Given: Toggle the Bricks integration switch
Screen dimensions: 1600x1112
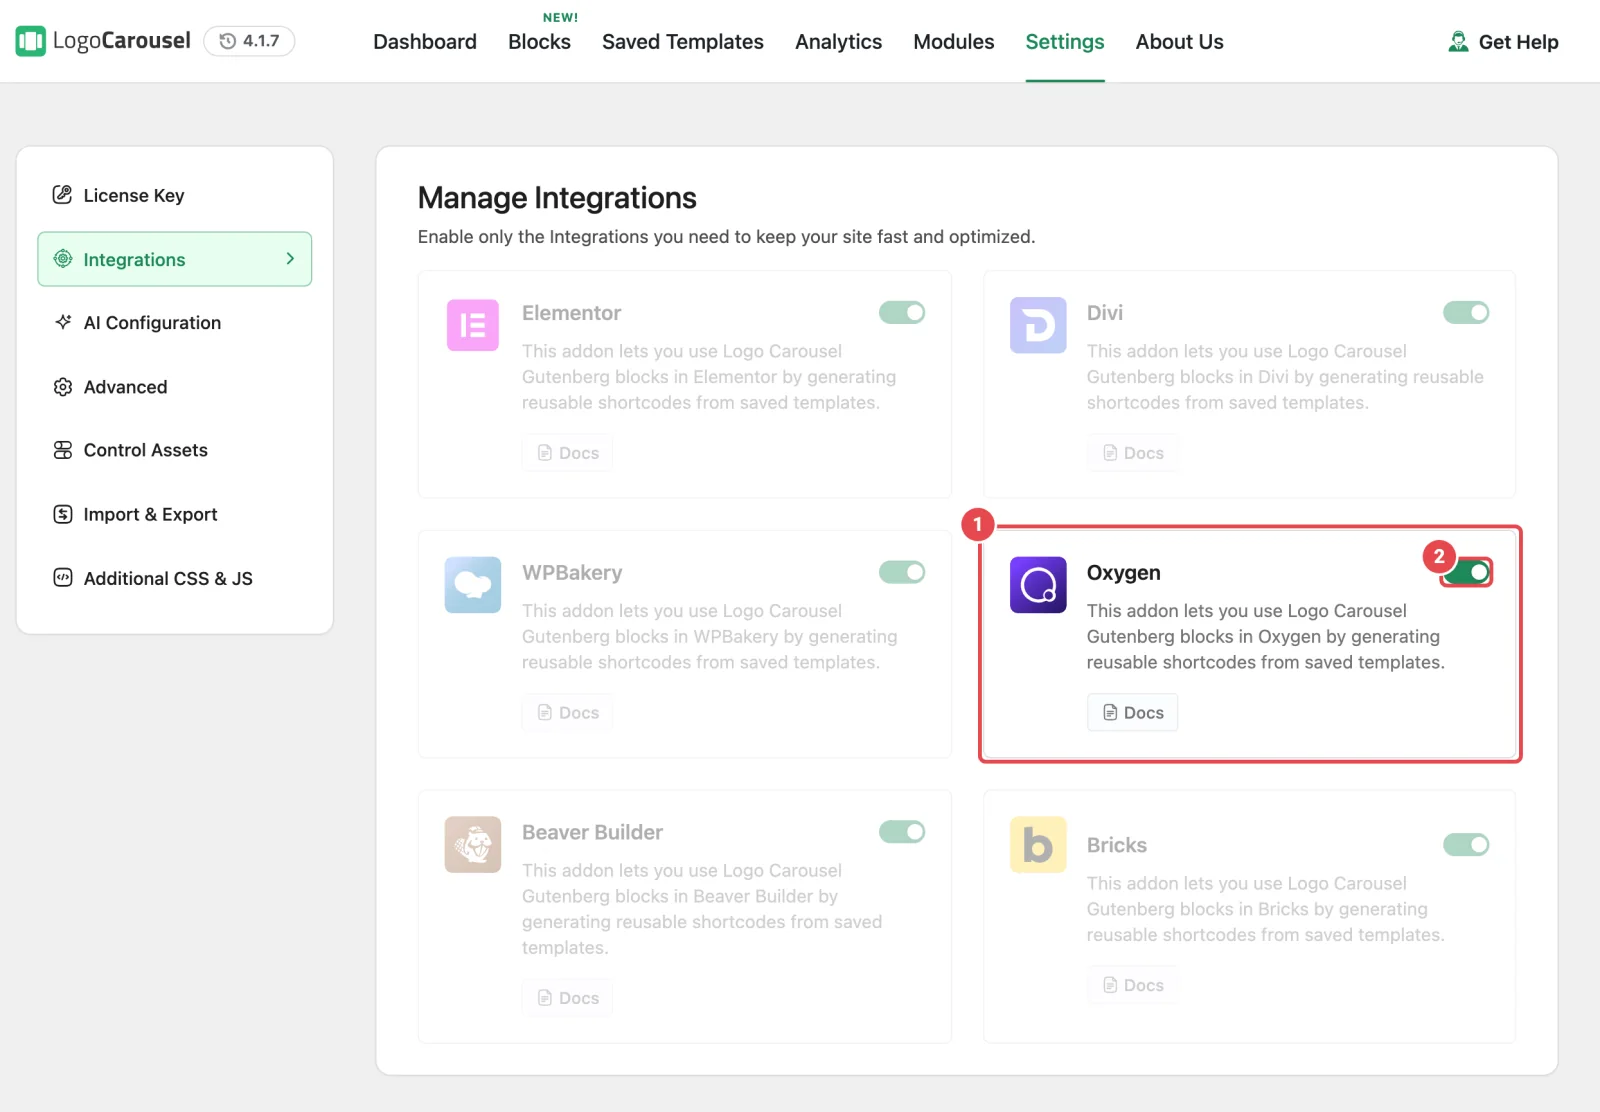Looking at the screenshot, I should tap(1466, 845).
